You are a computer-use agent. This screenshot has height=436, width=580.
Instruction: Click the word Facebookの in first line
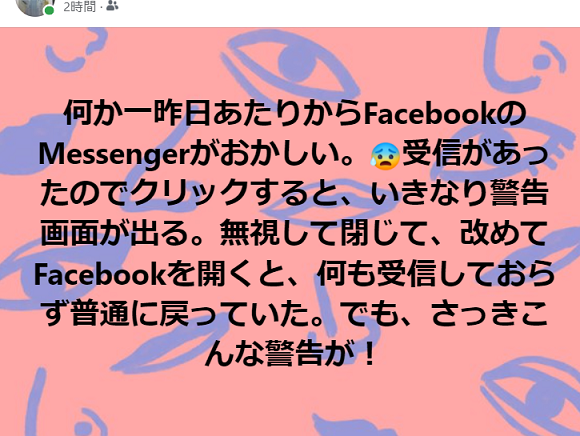445,114
